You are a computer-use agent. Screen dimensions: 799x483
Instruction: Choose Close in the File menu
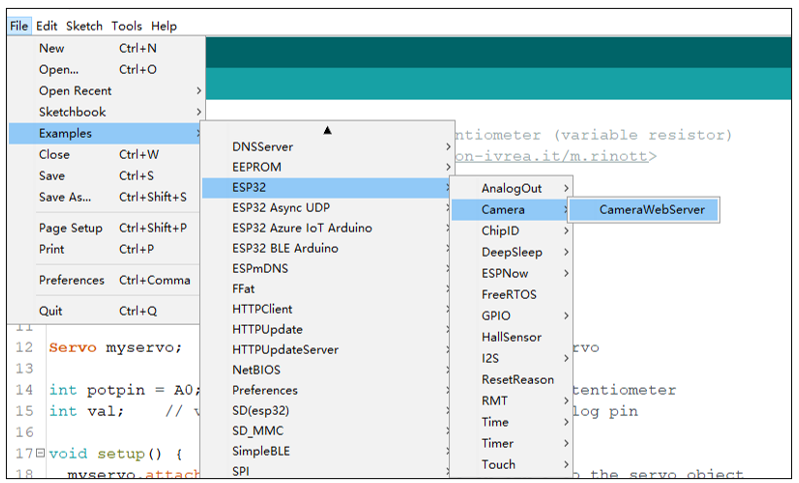point(104,154)
